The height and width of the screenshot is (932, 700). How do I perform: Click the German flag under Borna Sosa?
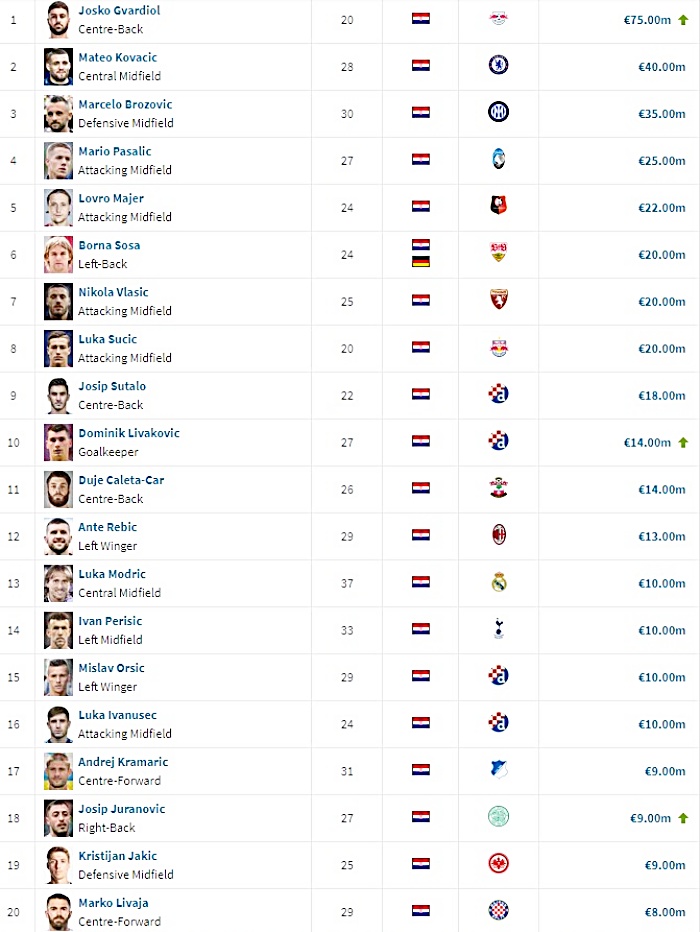pyautogui.click(x=421, y=262)
